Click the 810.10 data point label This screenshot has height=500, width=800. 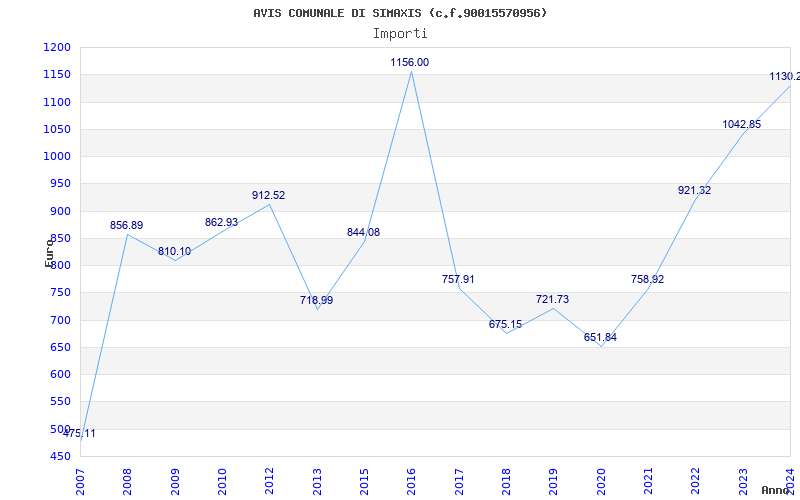click(x=174, y=252)
